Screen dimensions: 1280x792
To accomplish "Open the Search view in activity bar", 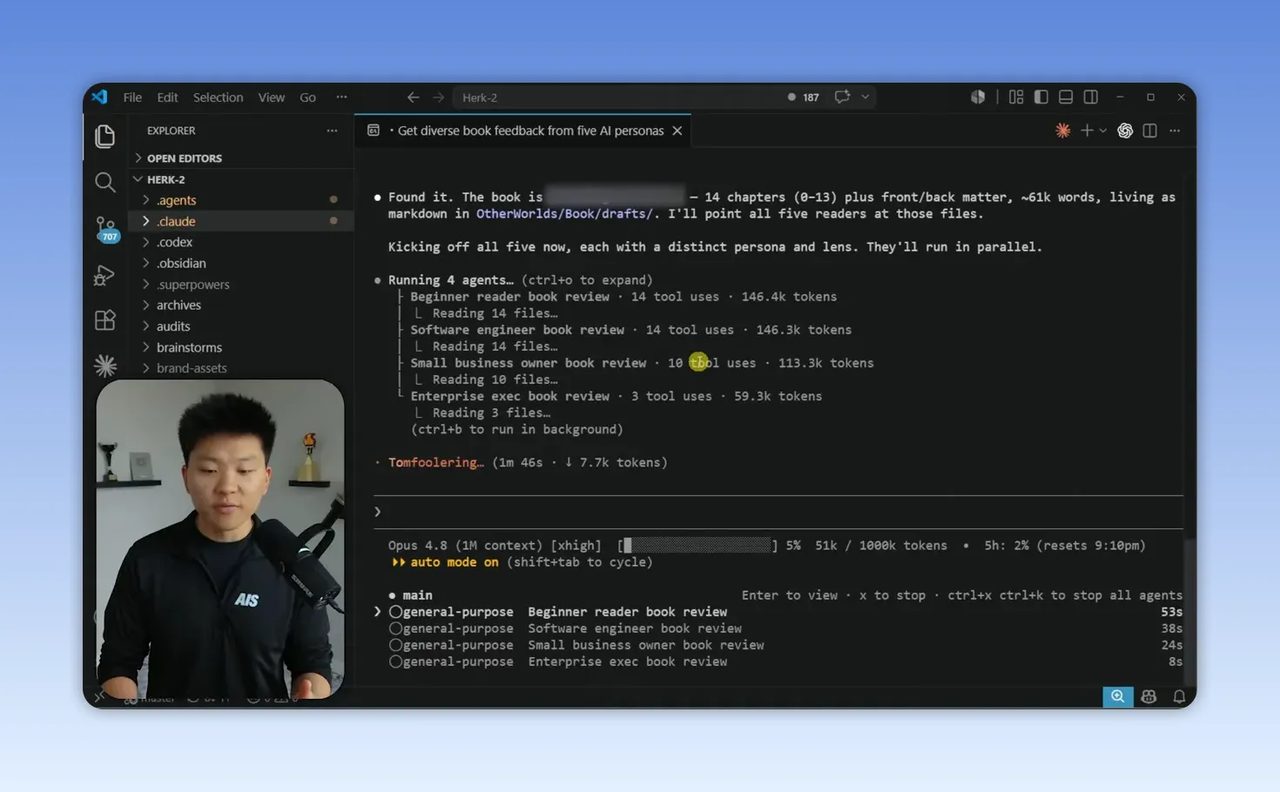I will pos(105,182).
